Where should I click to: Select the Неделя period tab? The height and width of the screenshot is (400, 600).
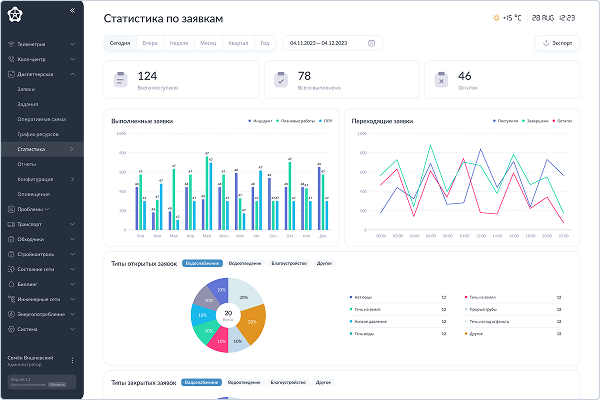[179, 43]
